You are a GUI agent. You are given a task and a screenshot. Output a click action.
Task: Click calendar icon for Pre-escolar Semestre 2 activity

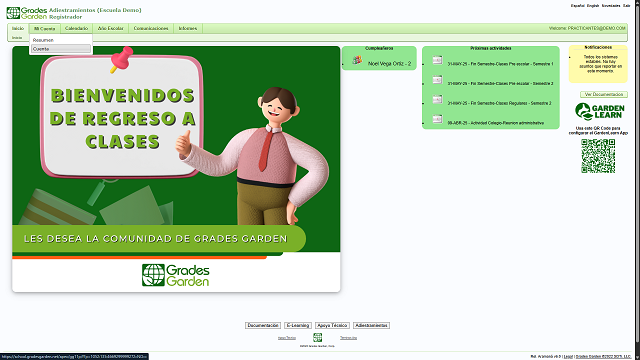(438, 80)
